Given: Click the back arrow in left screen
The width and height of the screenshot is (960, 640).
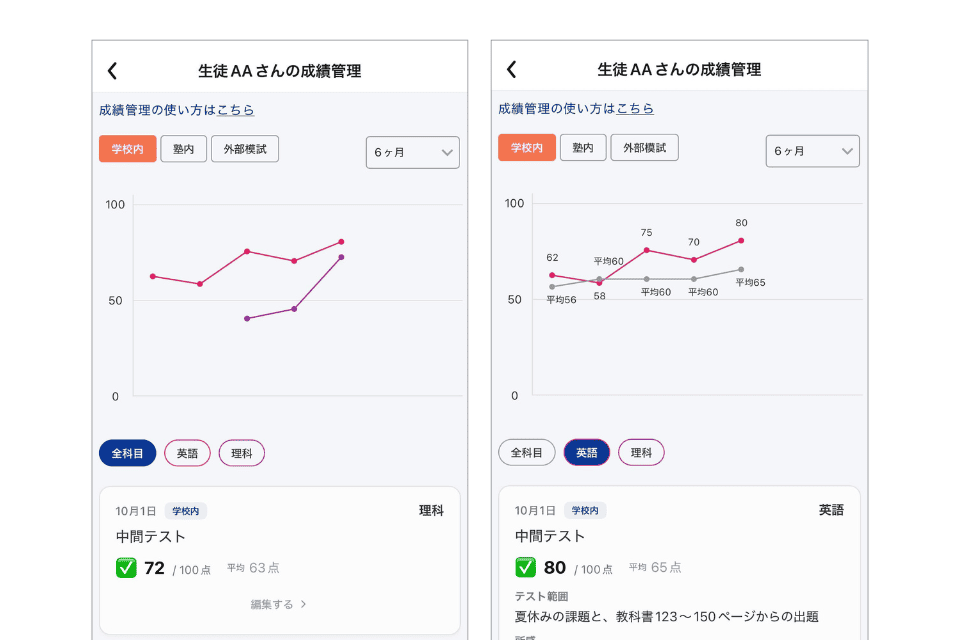Looking at the screenshot, I should click(x=112, y=70).
